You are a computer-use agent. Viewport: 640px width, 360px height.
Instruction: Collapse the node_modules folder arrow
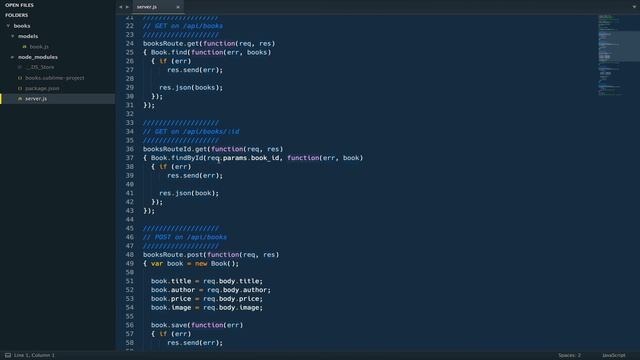coord(13,57)
